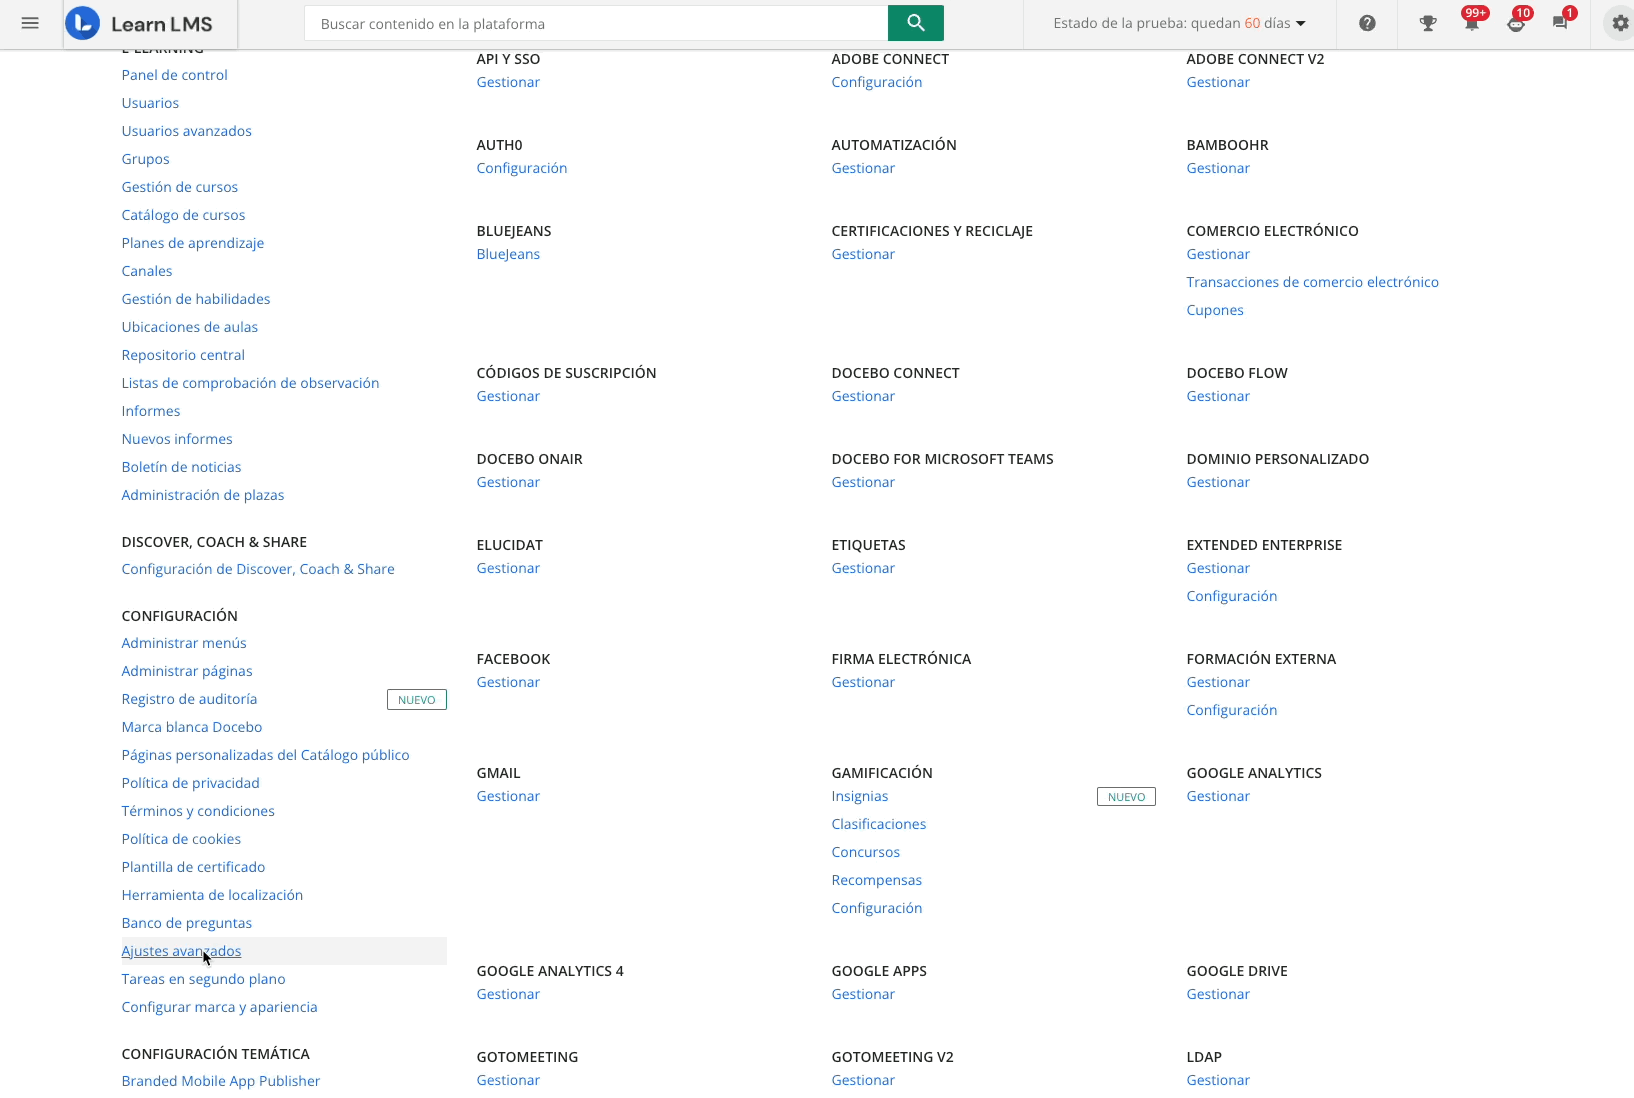Open Marca blanca Docebo
The image size is (1634, 1098).
pos(192,727)
